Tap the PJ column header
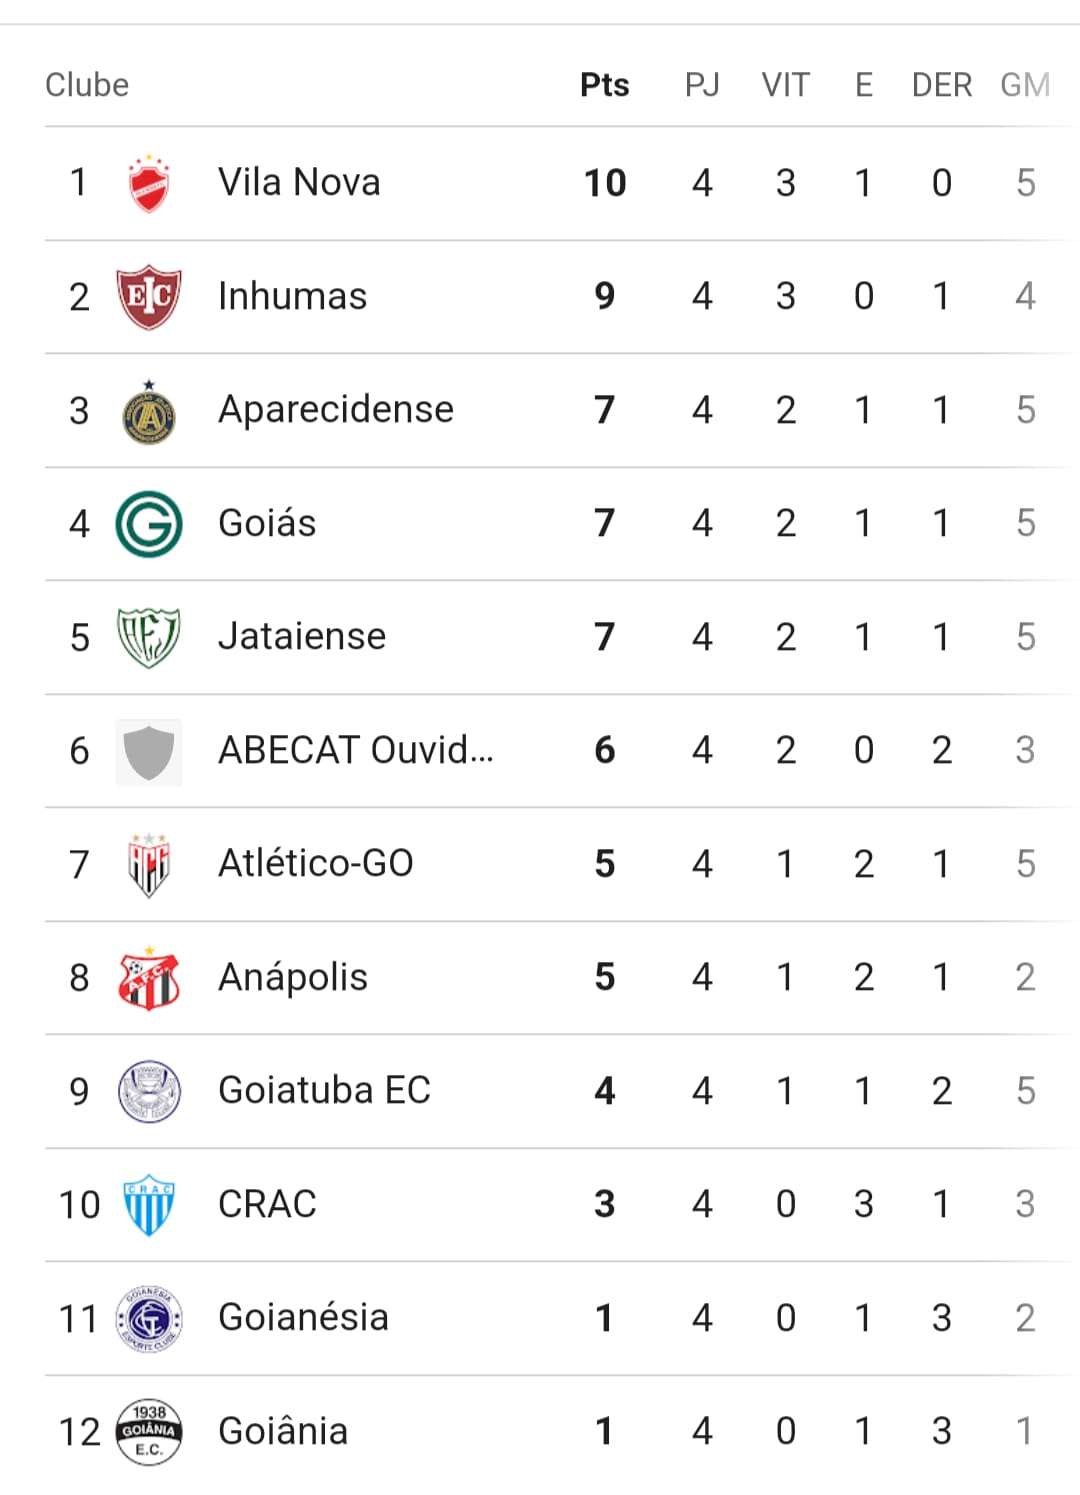The image size is (1080, 1495). (x=702, y=85)
